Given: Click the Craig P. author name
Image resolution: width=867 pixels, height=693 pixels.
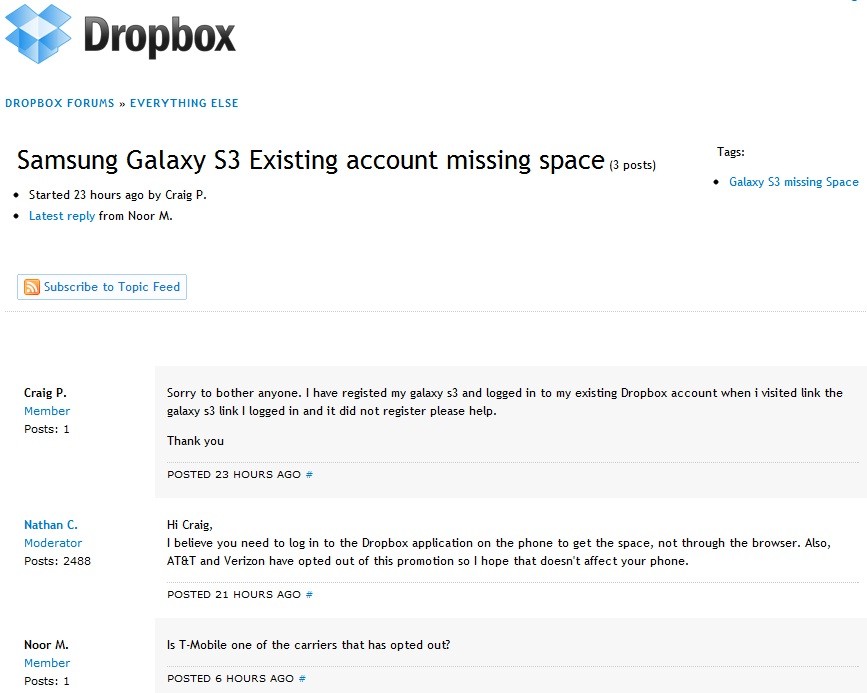Looking at the screenshot, I should click(x=45, y=393).
